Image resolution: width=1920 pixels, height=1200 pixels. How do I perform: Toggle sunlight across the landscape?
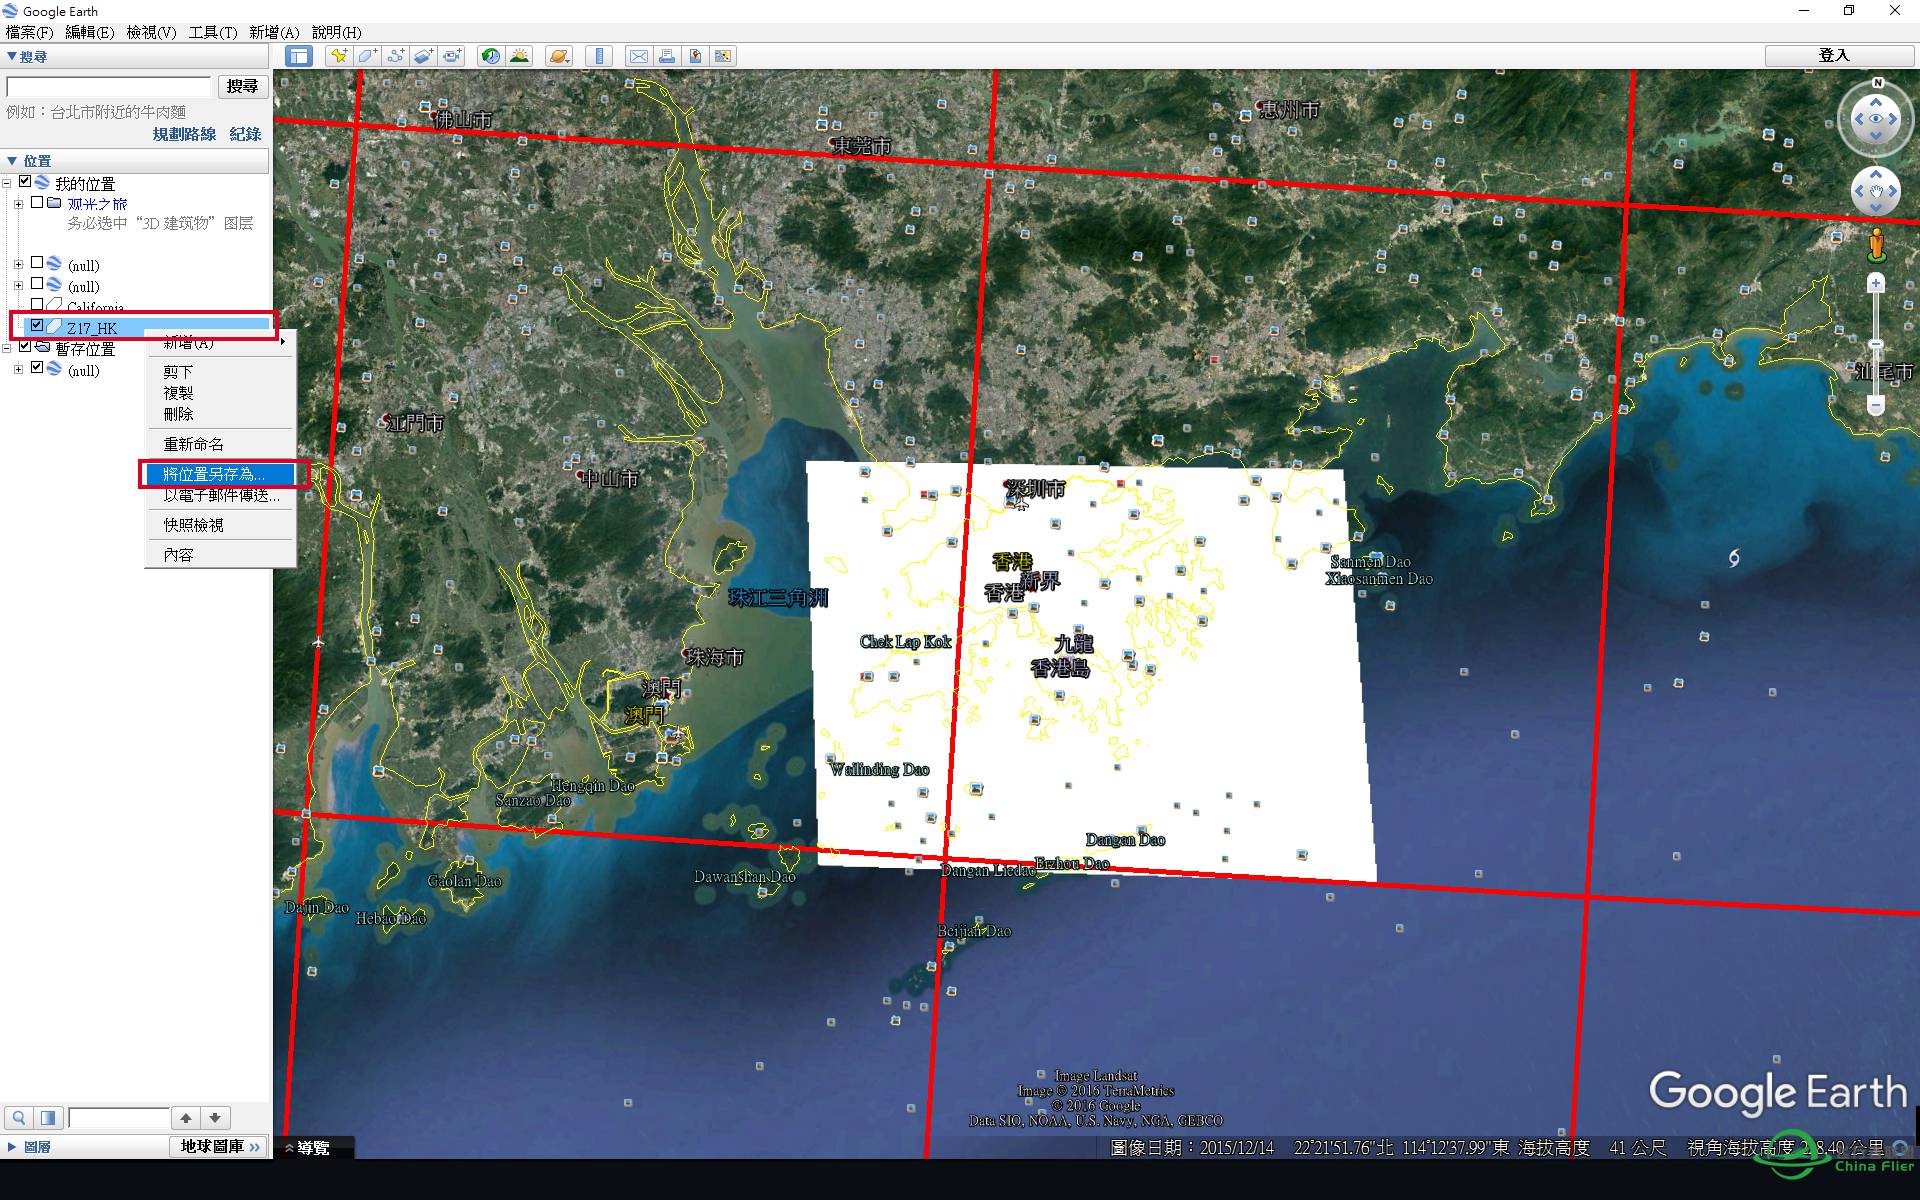519,56
